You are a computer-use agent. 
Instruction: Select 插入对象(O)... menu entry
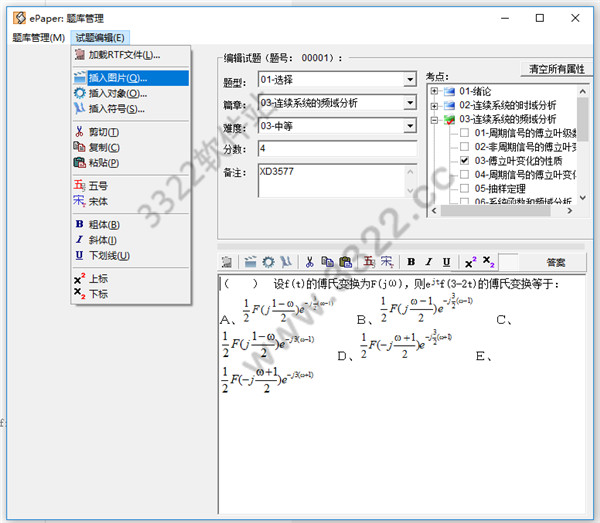coord(130,93)
